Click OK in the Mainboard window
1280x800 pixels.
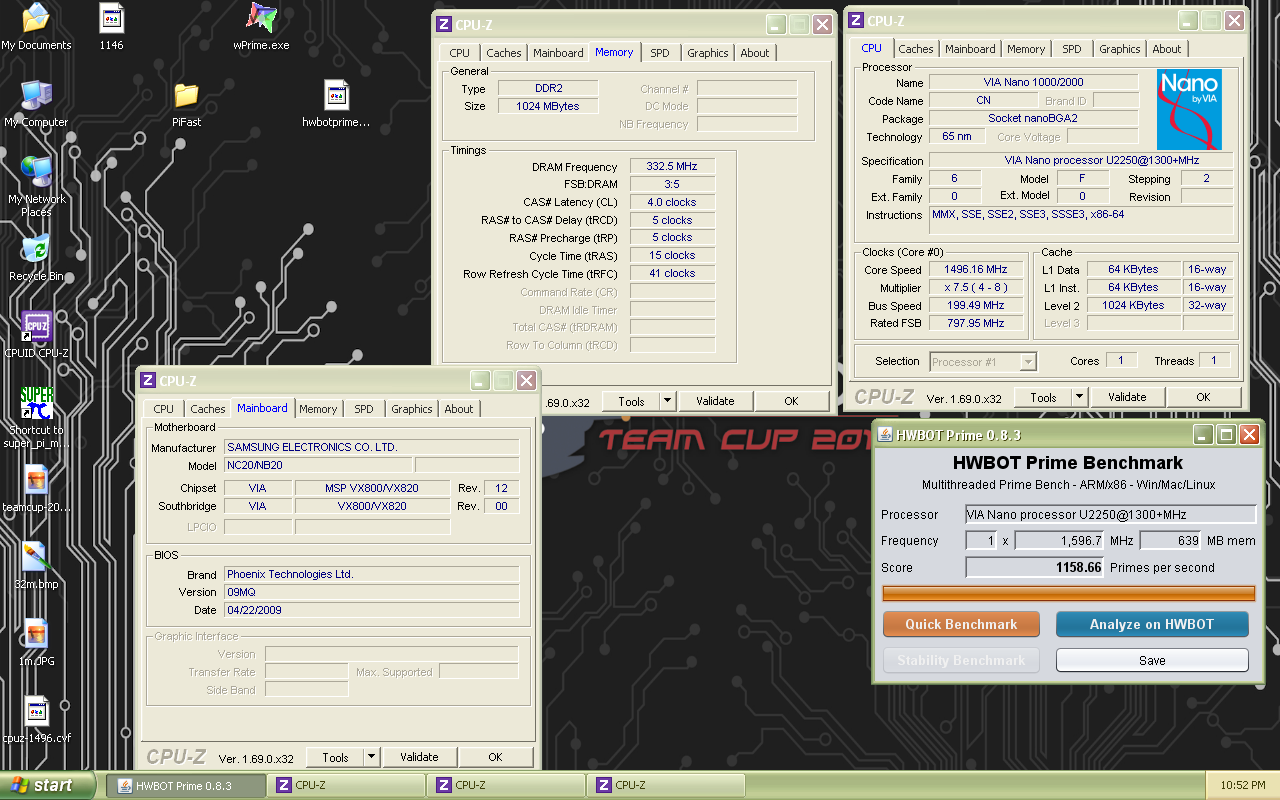[x=495, y=757]
